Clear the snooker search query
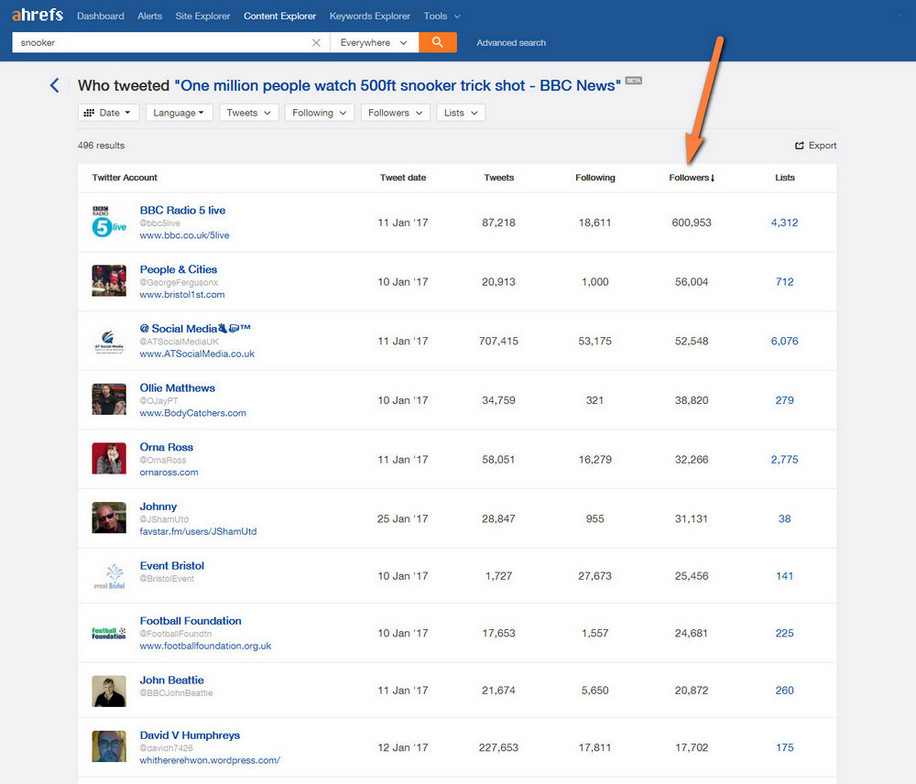The width and height of the screenshot is (916, 784). click(316, 43)
